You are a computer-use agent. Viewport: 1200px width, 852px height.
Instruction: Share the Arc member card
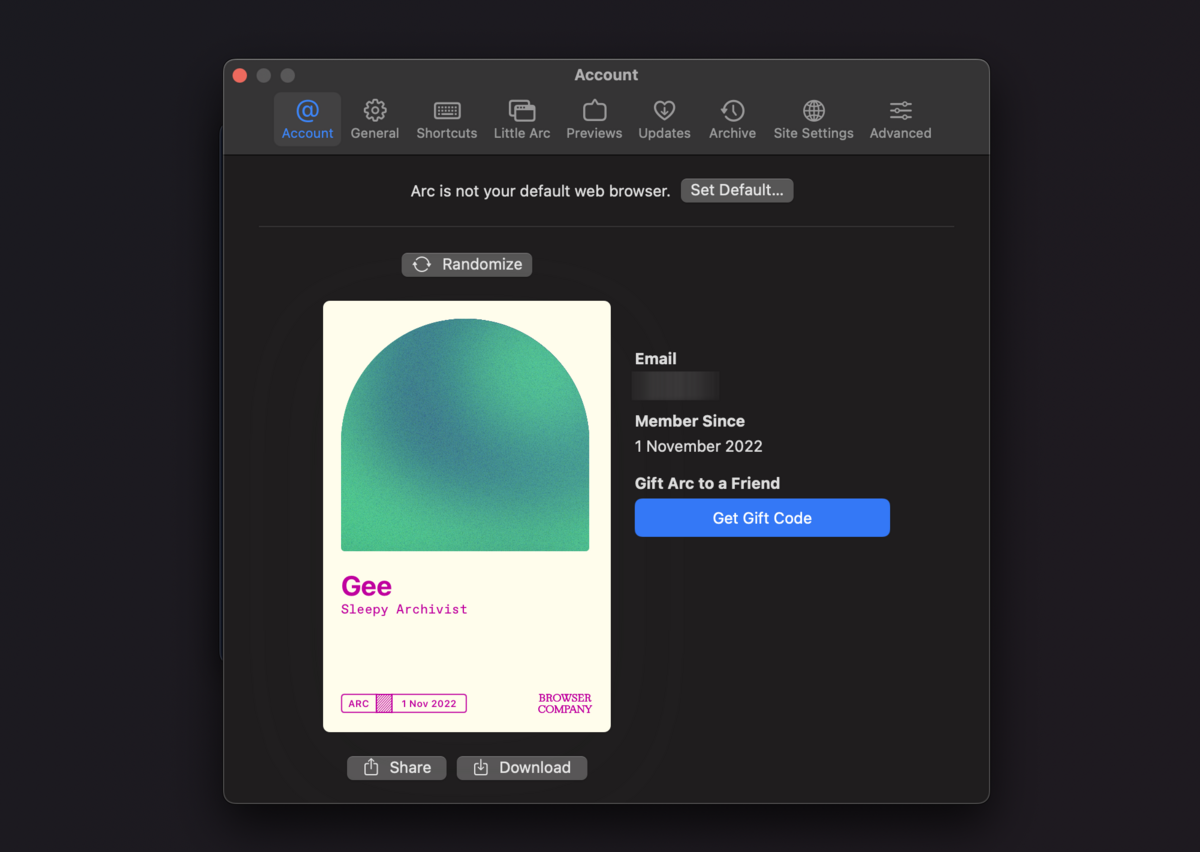[x=397, y=767]
